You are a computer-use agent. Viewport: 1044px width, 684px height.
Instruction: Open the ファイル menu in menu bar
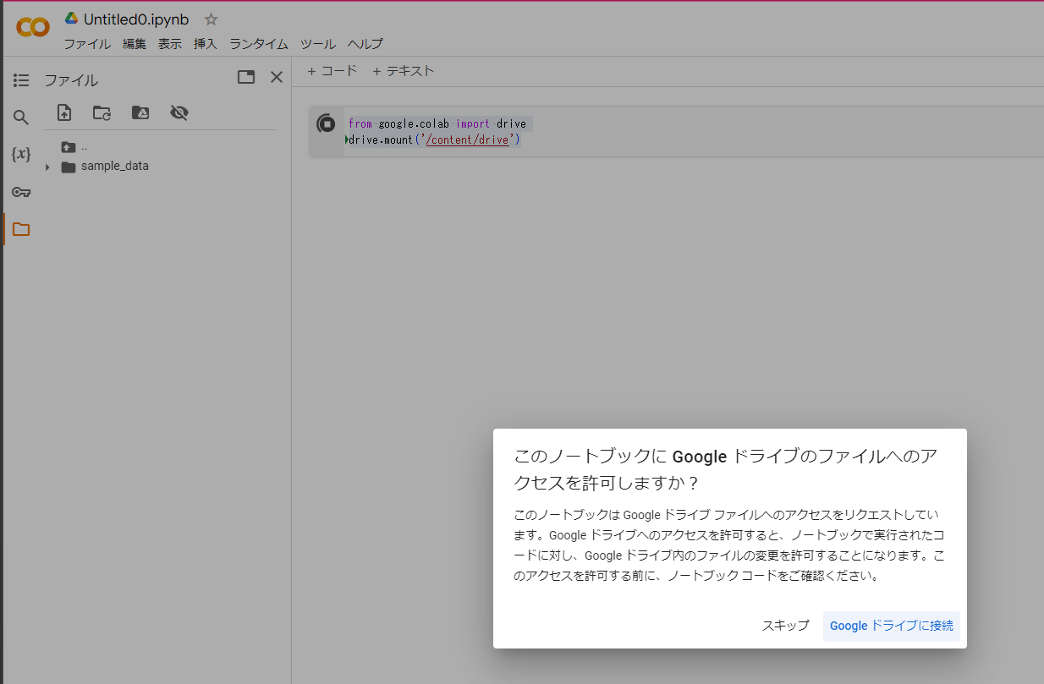click(x=87, y=44)
